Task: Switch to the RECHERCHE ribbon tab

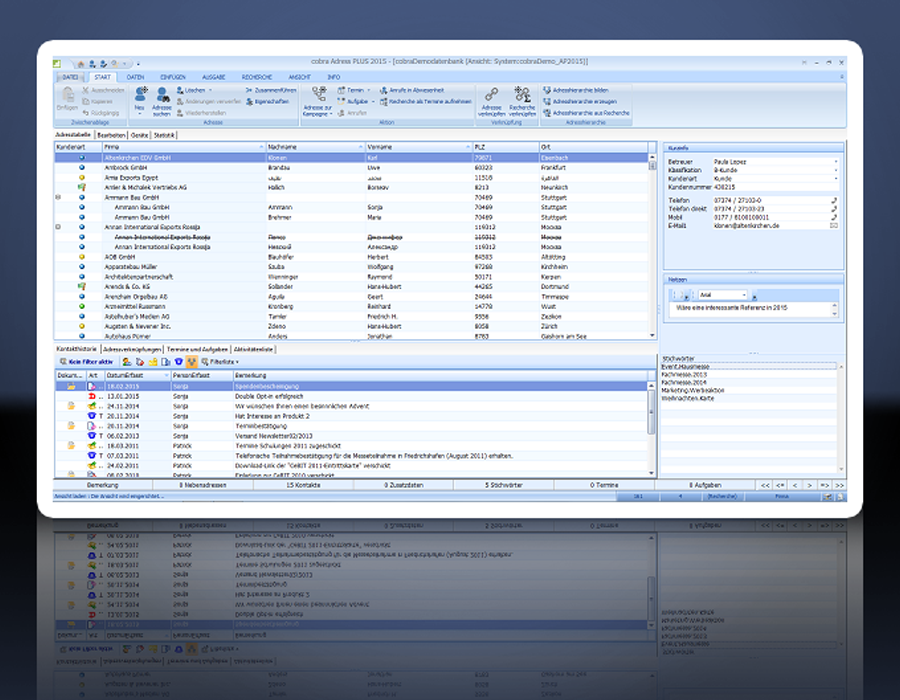Action: click(257, 77)
